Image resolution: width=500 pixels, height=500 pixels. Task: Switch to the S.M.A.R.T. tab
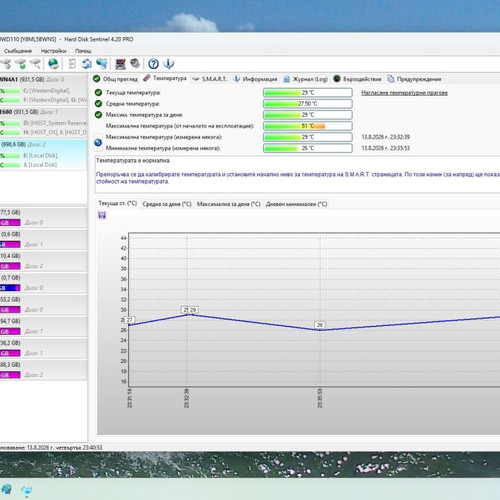(x=210, y=79)
